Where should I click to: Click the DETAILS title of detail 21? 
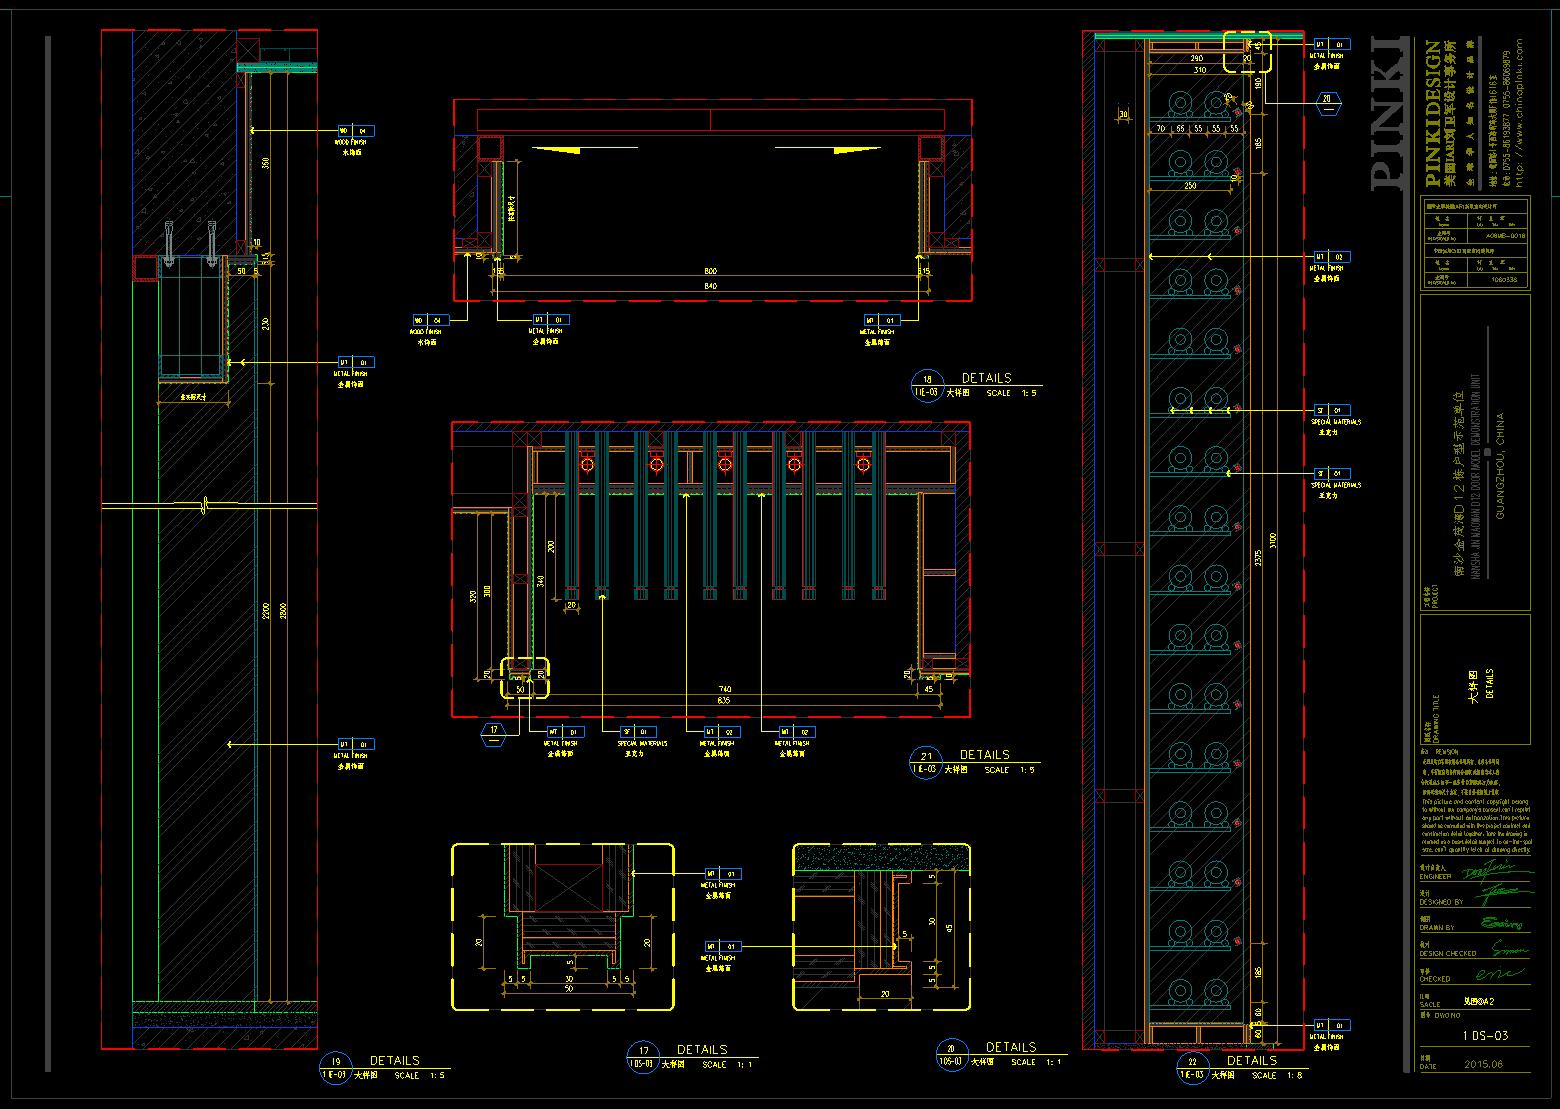point(985,755)
